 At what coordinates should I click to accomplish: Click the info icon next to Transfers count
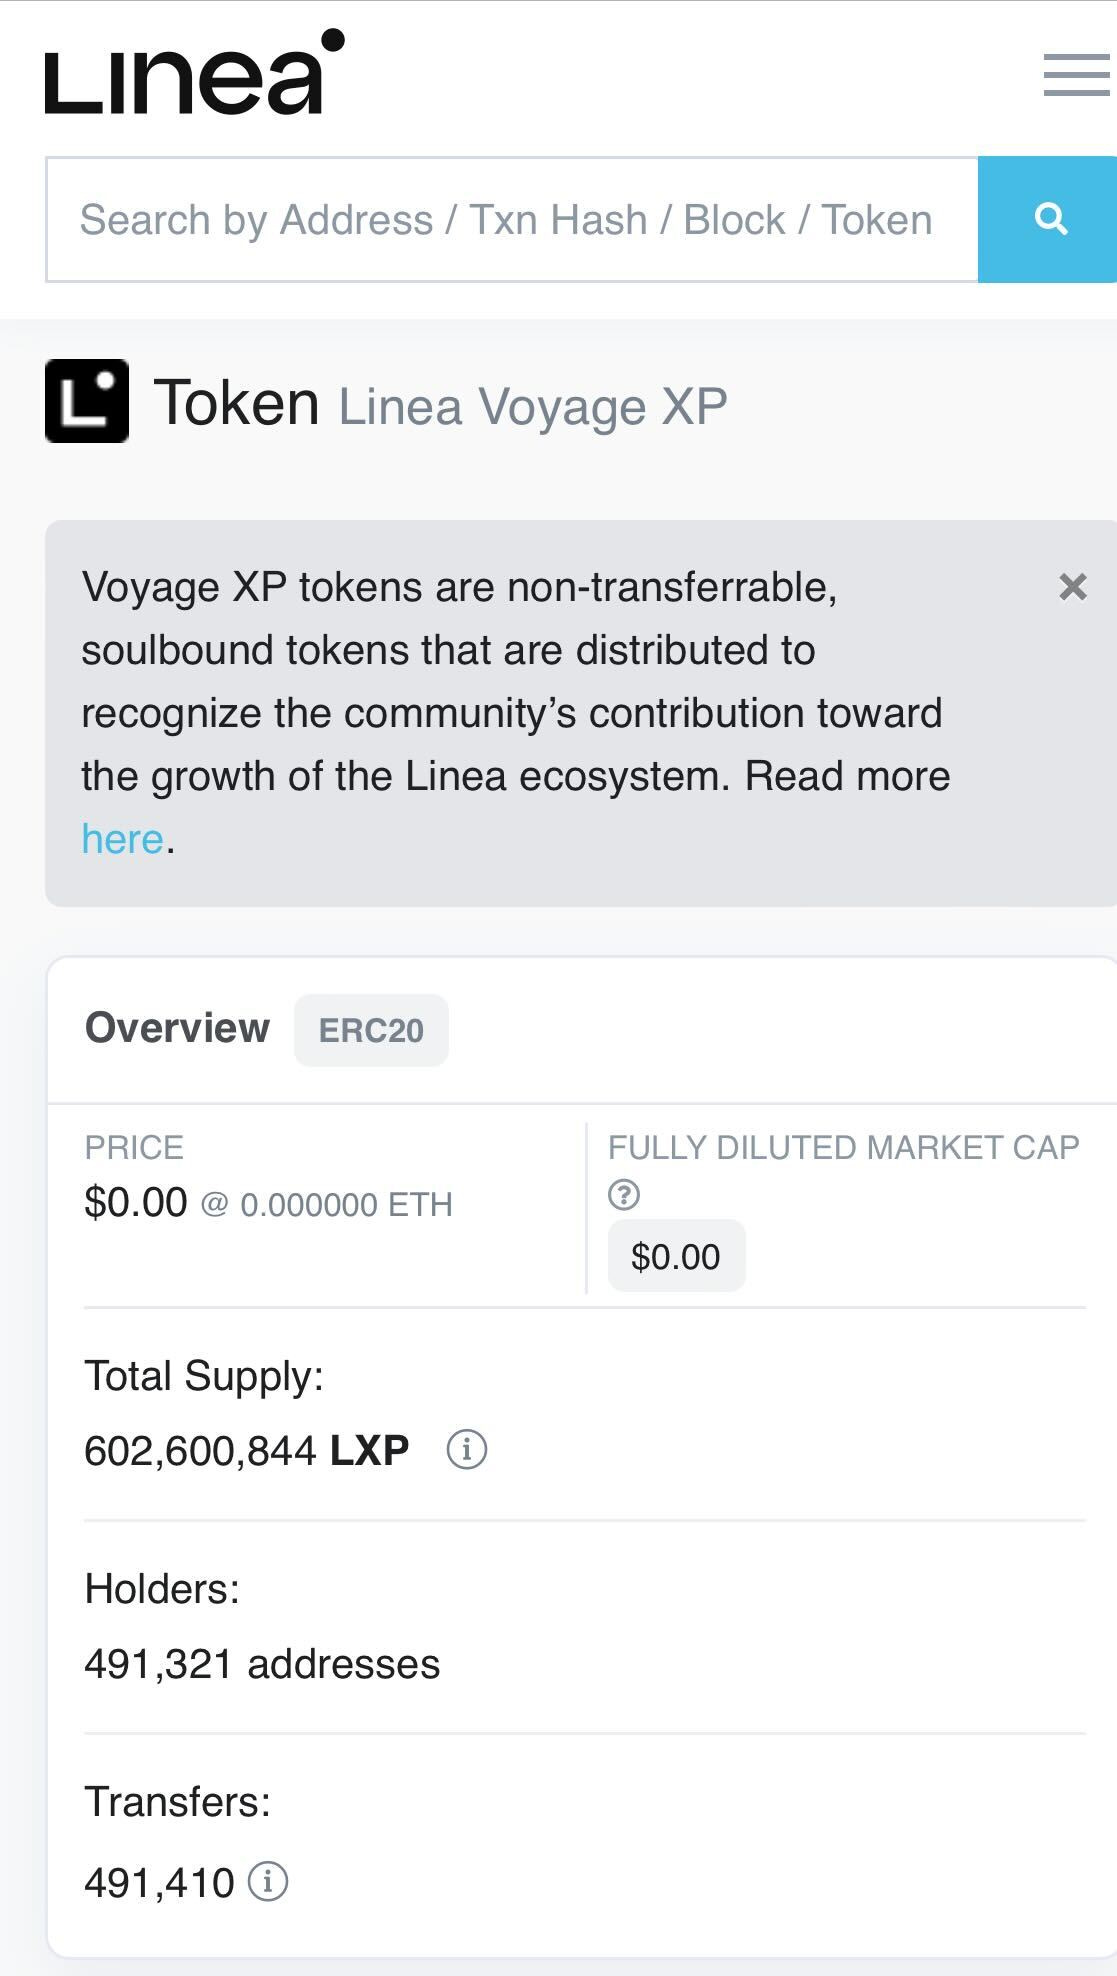coord(268,1881)
